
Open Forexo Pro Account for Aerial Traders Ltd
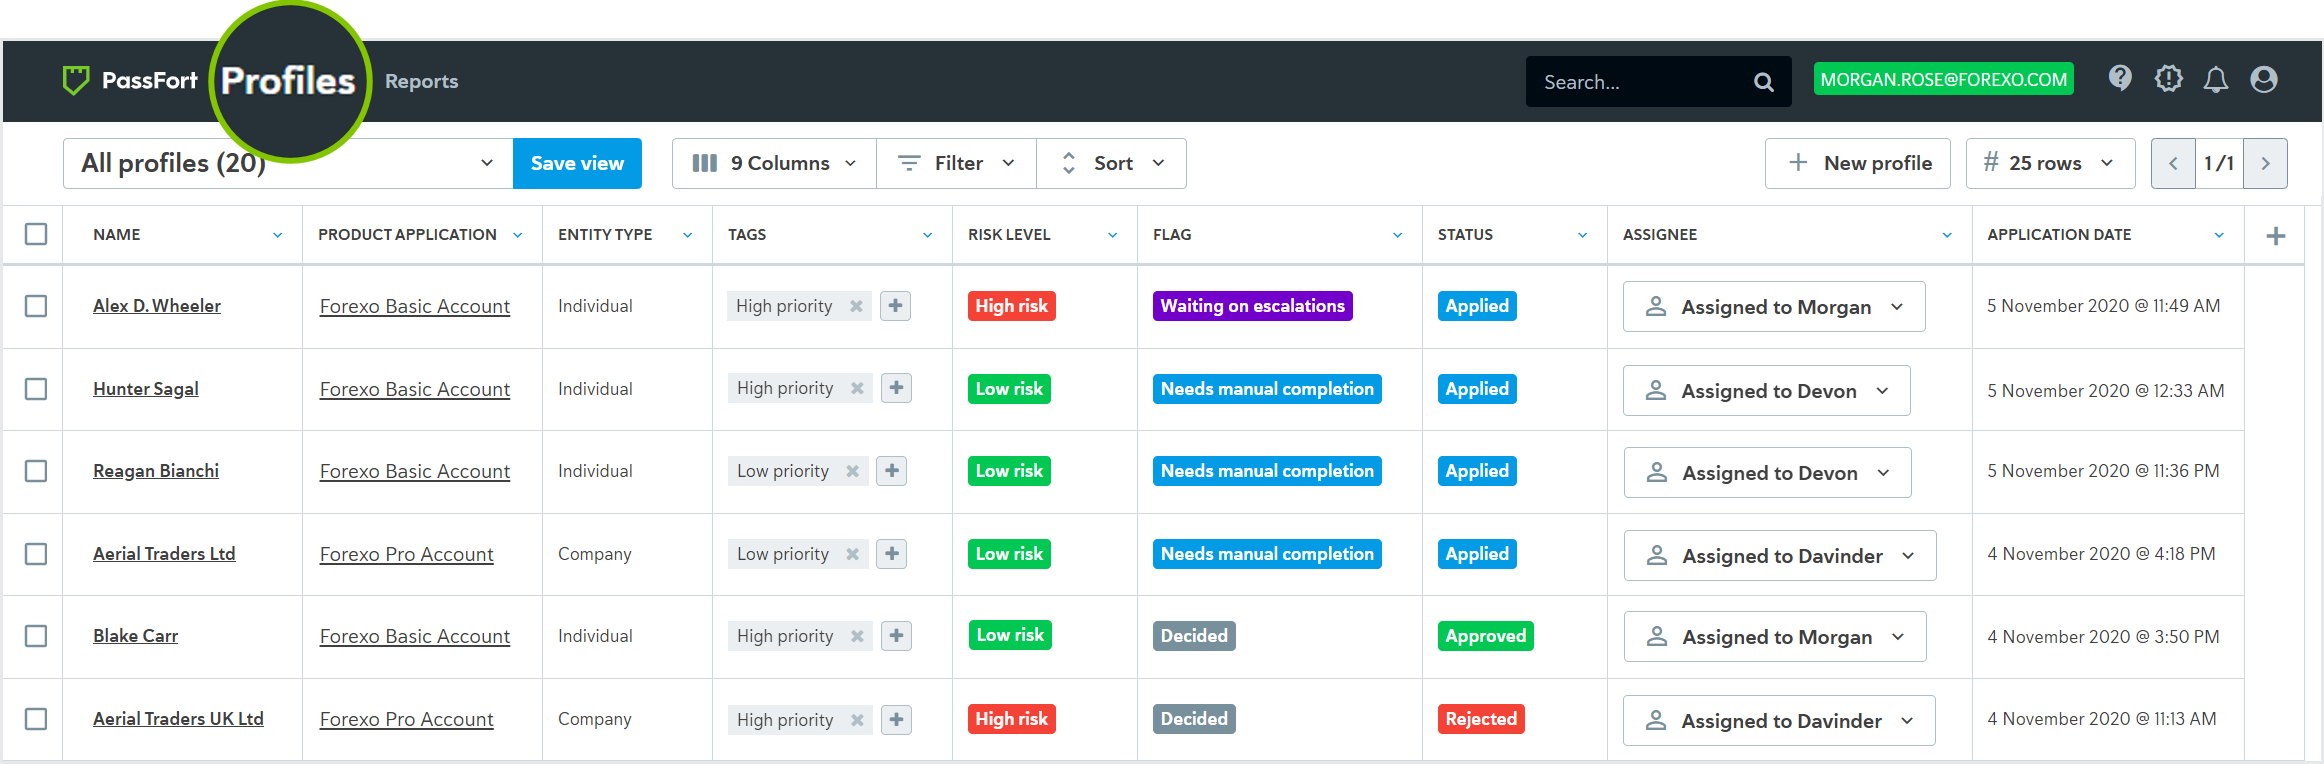(x=406, y=554)
